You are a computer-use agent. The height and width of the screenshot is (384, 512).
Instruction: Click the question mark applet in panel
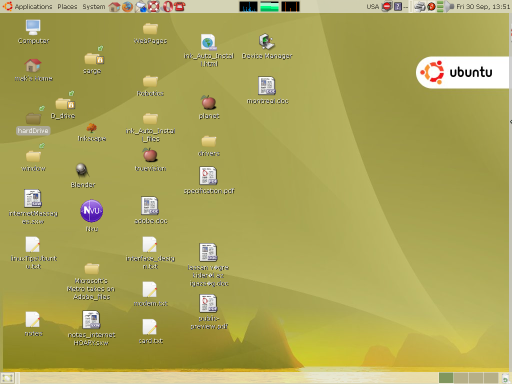click(398, 6)
